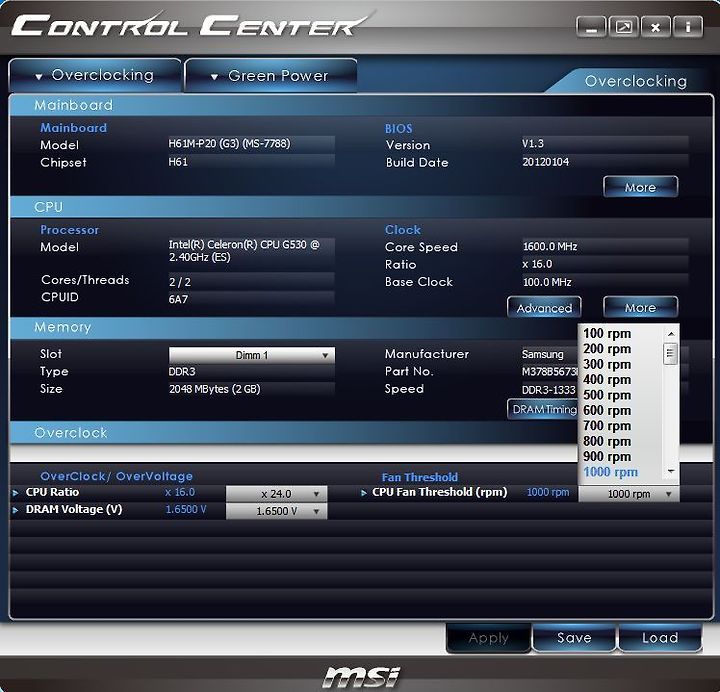
Task: Click the Cores/Threads value 2 / 2
Action: pyautogui.click(x=180, y=282)
